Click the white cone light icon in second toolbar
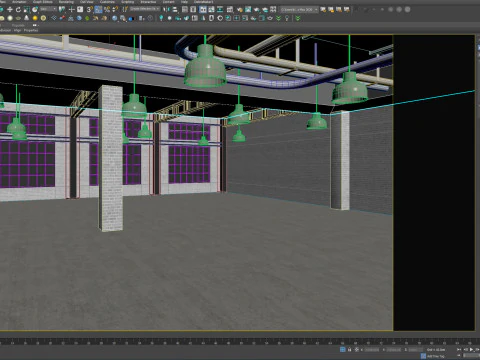 tap(26, 18)
